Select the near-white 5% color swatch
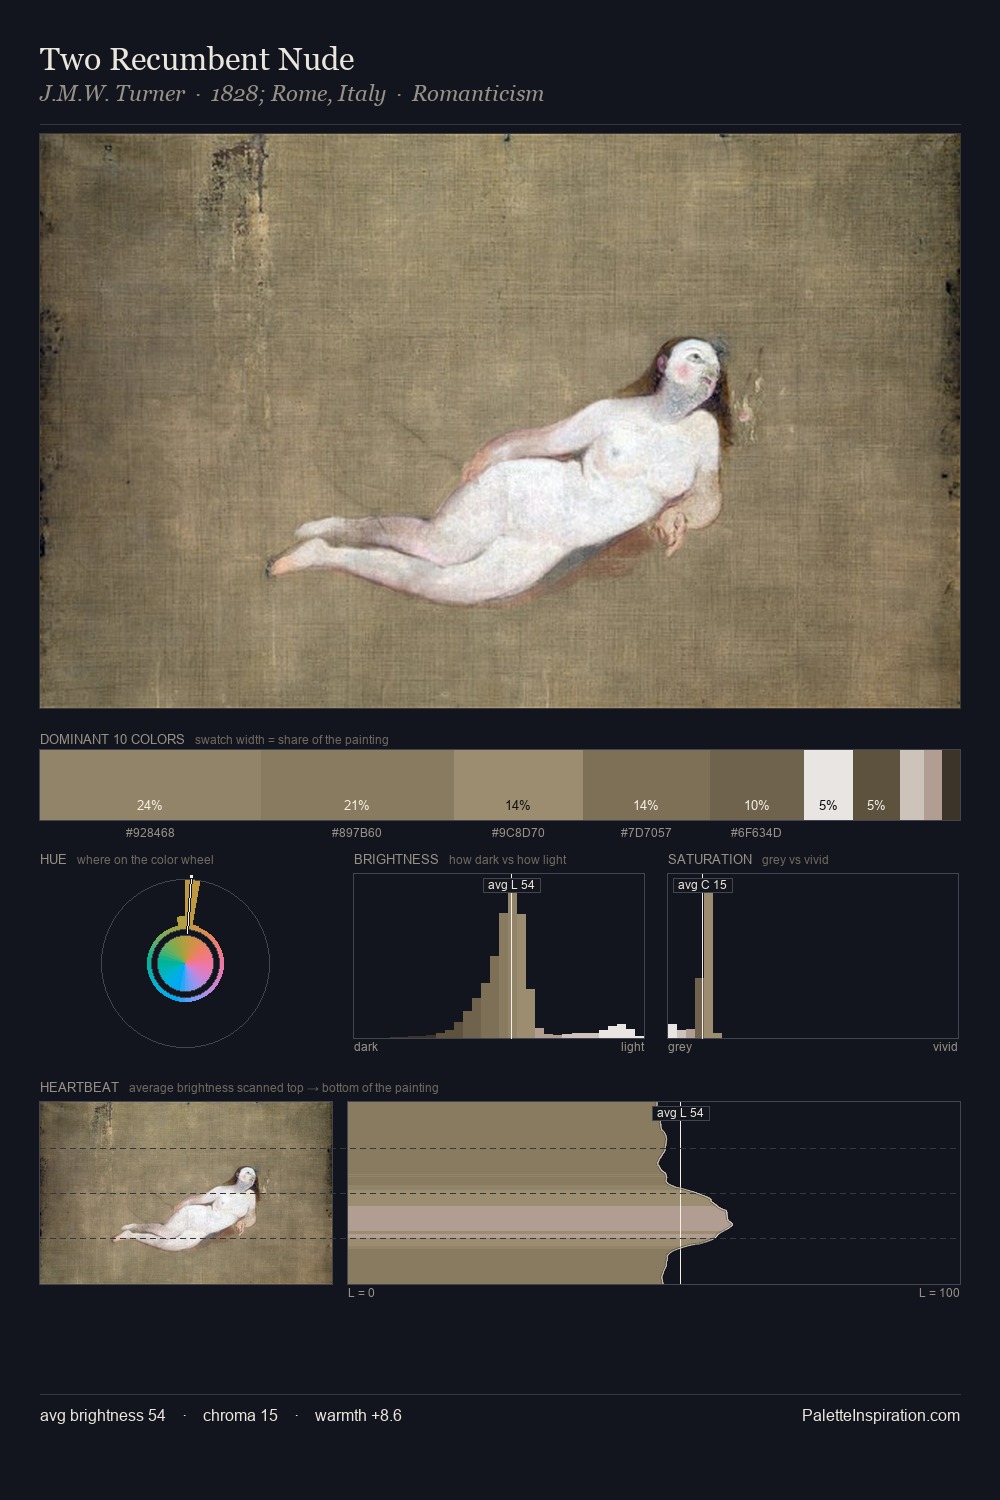Screen dimensions: 1000x1500 (x=828, y=785)
